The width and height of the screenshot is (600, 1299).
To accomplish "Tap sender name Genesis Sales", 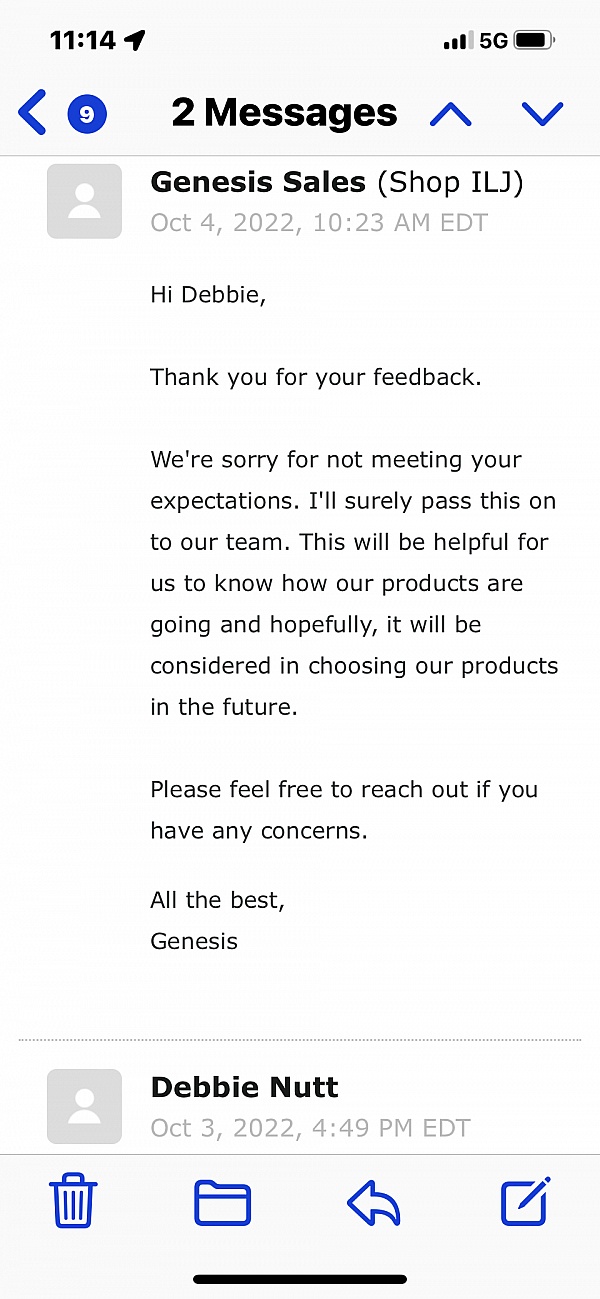I will click(259, 182).
